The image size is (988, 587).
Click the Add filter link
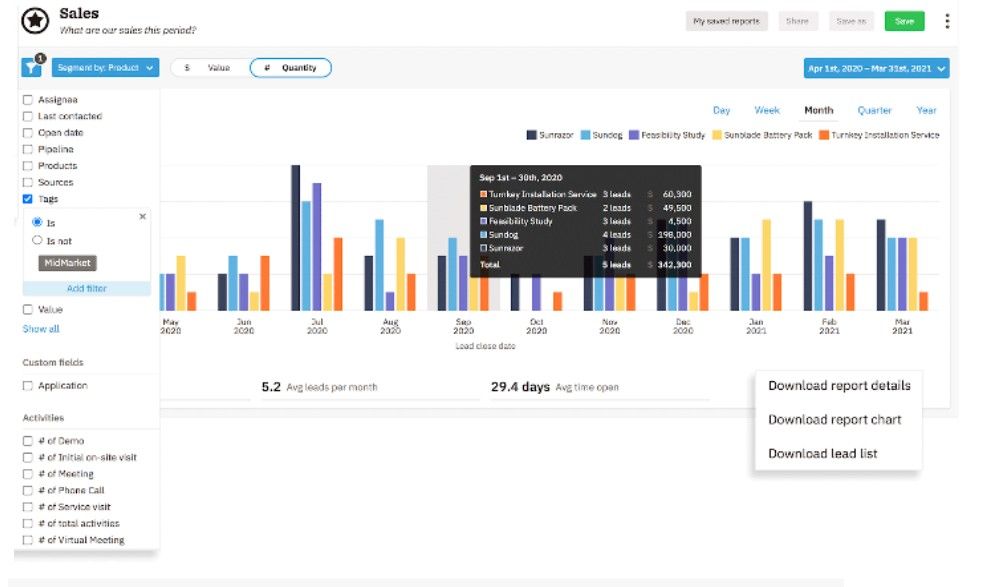[x=86, y=289]
